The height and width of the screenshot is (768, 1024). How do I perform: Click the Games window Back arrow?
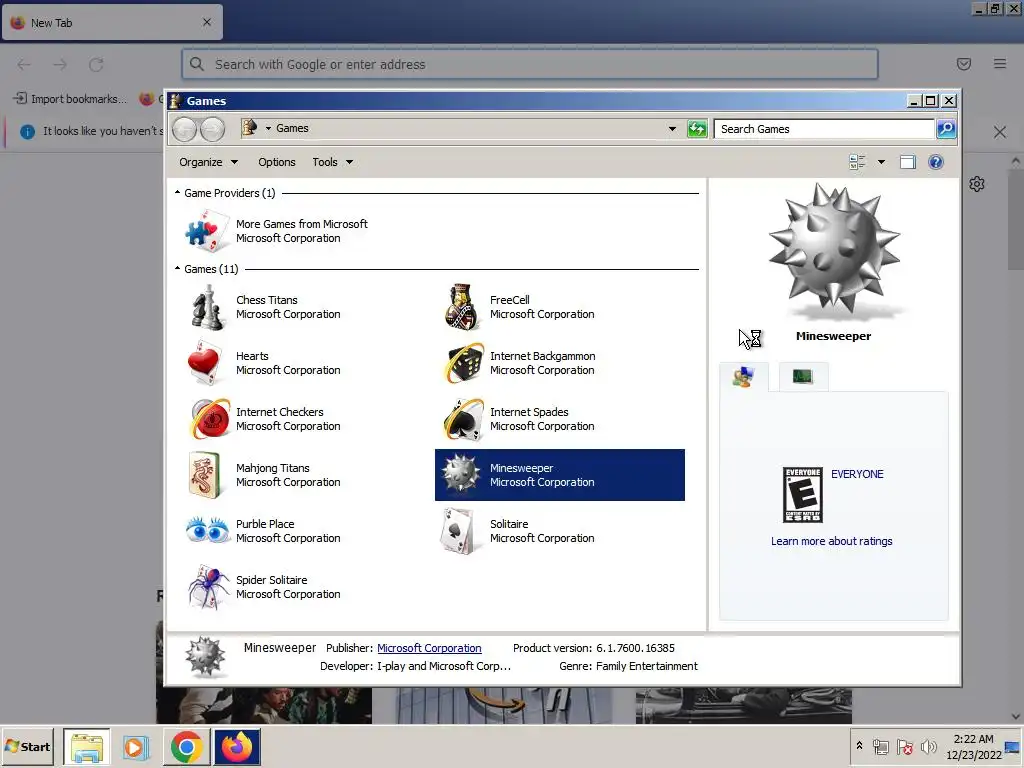185,129
